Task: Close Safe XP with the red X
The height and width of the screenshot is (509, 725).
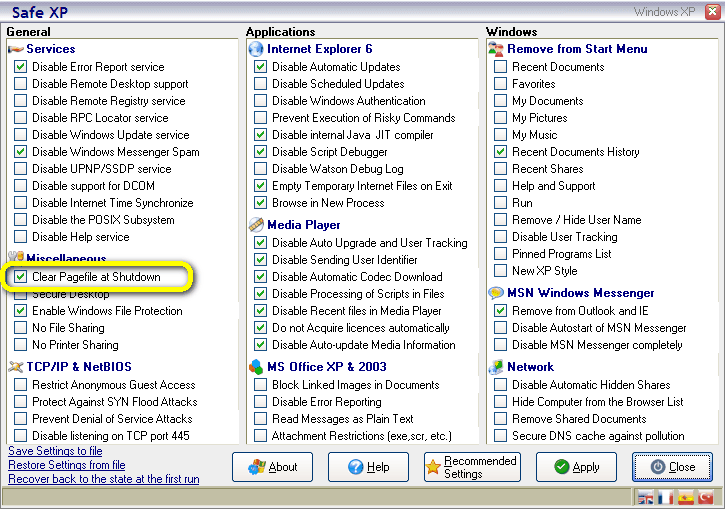Action: pyautogui.click(x=712, y=12)
